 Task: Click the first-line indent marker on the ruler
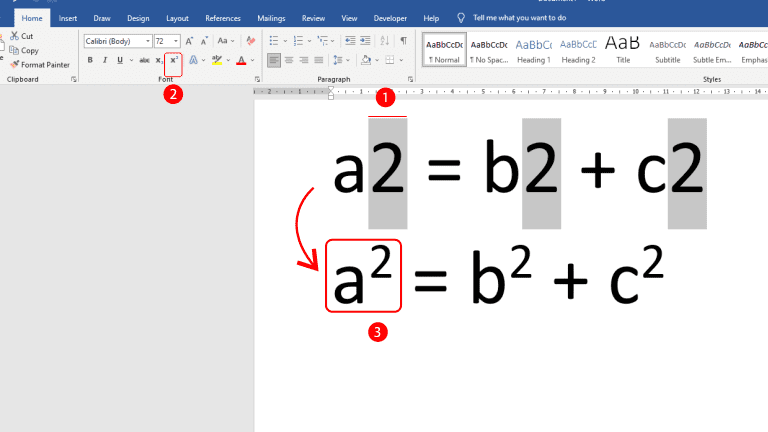[331, 89]
